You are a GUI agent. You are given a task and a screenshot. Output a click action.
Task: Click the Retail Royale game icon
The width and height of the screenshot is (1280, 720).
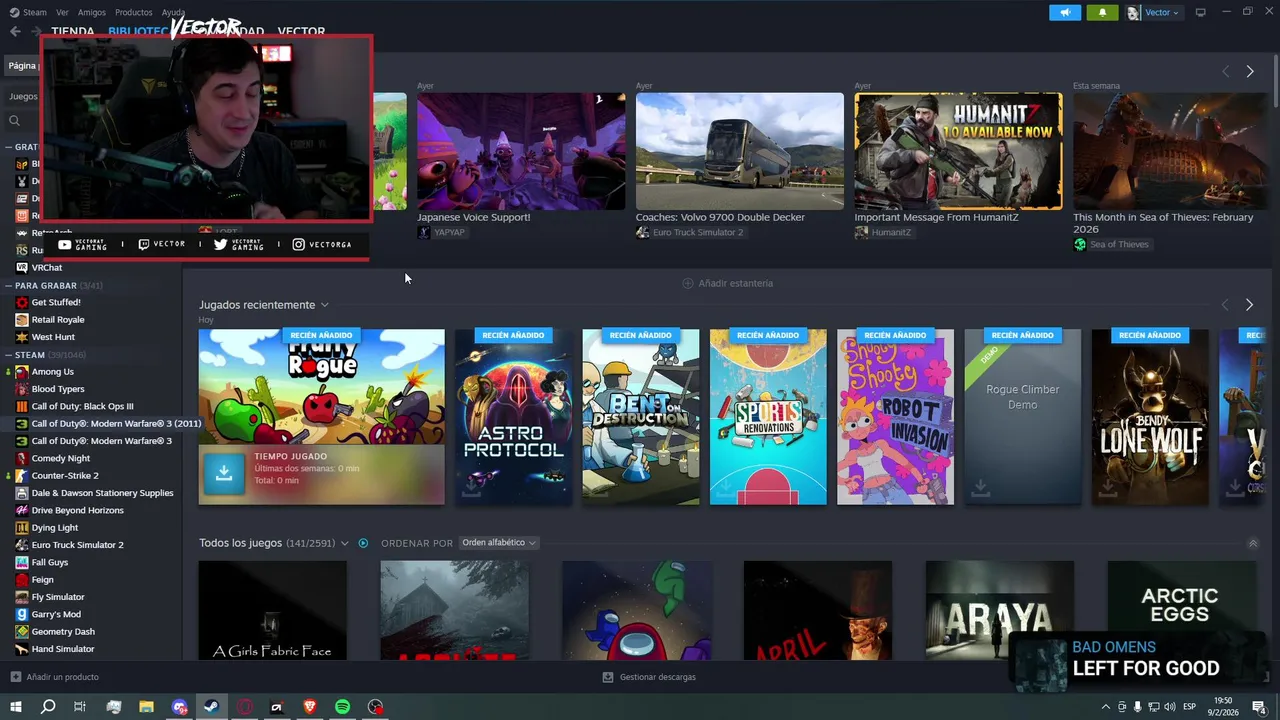click(22, 320)
